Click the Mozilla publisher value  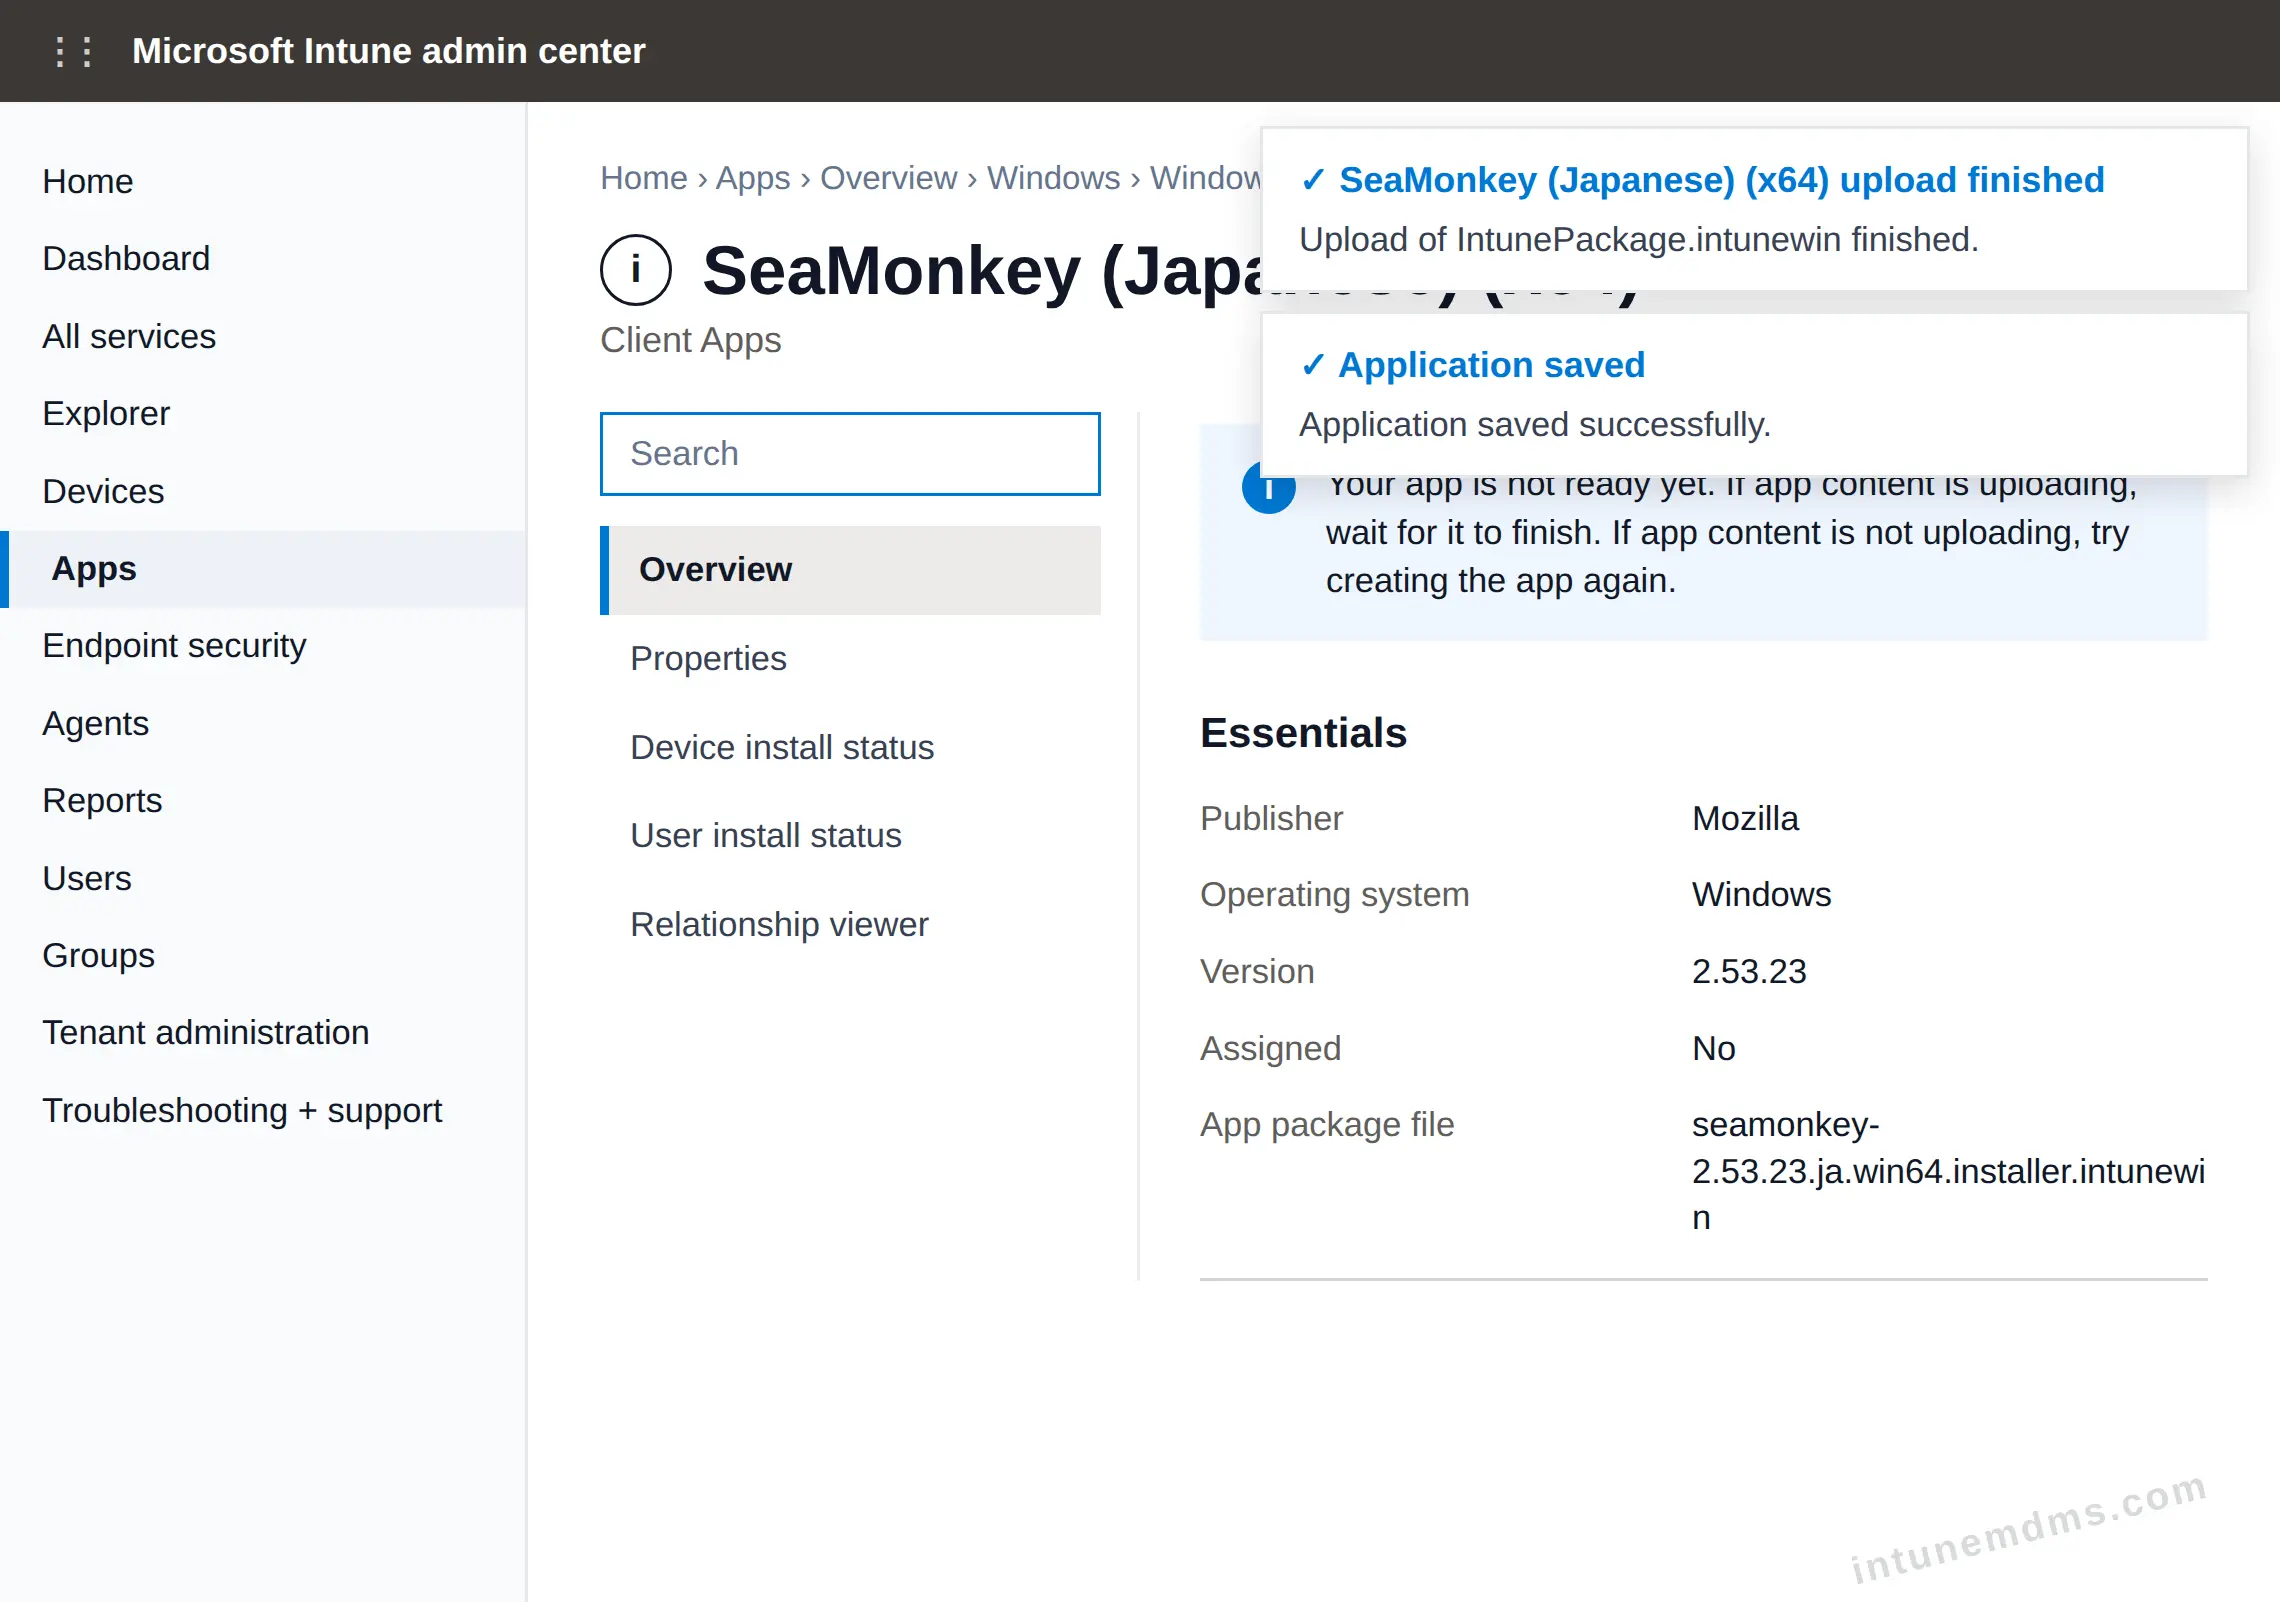1745,818
